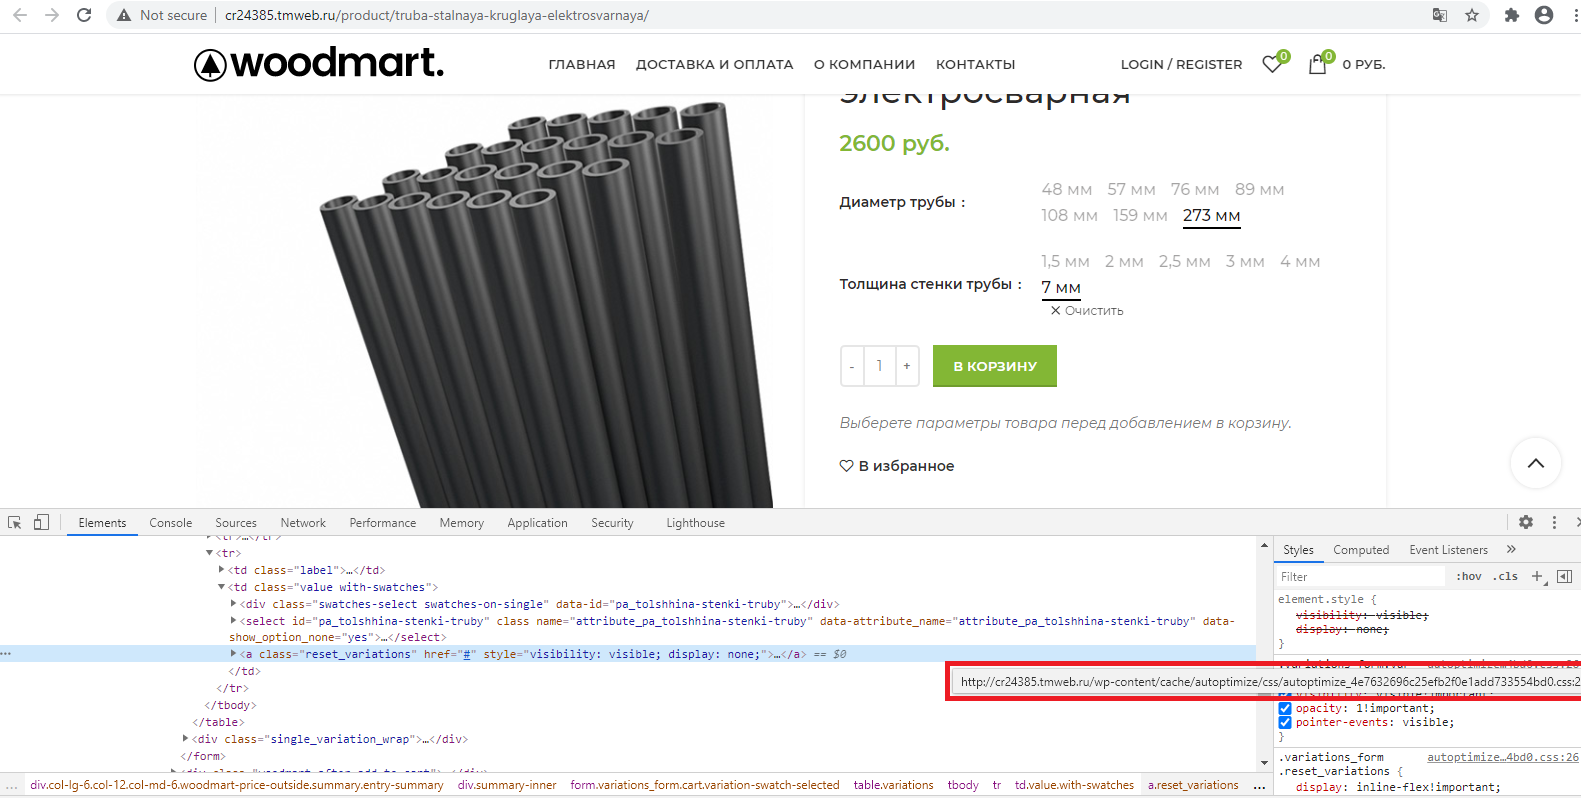Open the breadcrumb overflow dots at left
The width and height of the screenshot is (1581, 798).
[11, 785]
